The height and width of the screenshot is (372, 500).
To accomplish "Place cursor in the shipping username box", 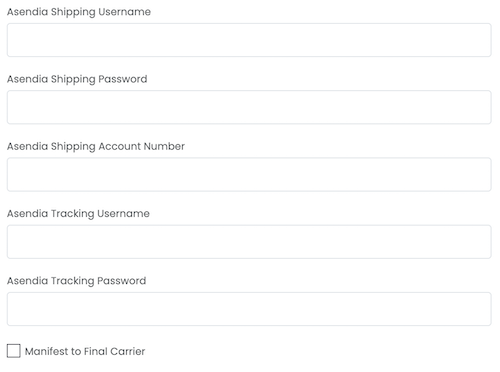I will (x=249, y=40).
